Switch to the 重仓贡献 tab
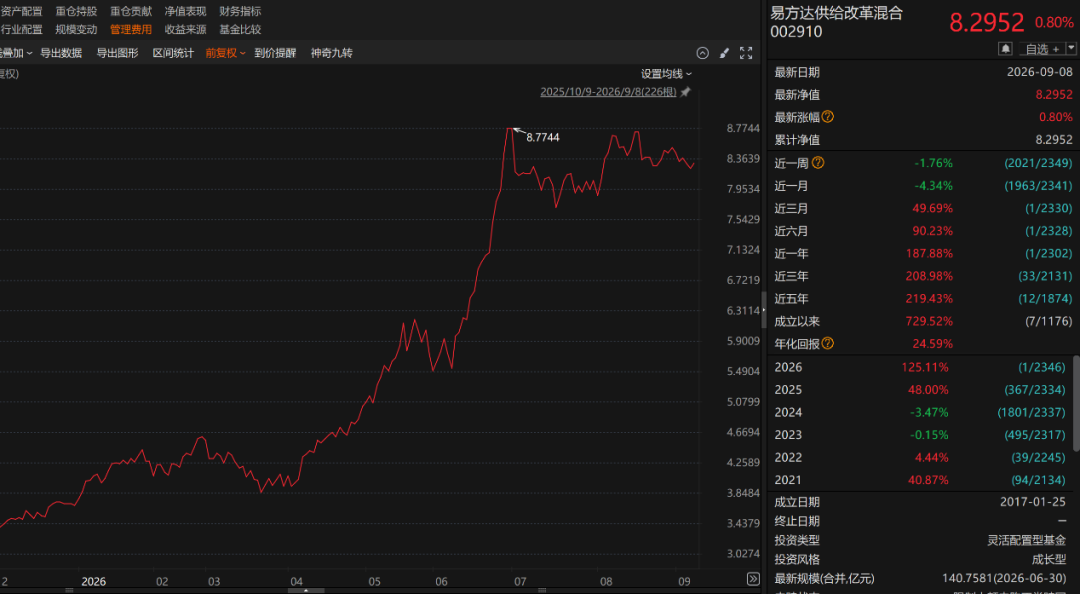 pyautogui.click(x=131, y=11)
